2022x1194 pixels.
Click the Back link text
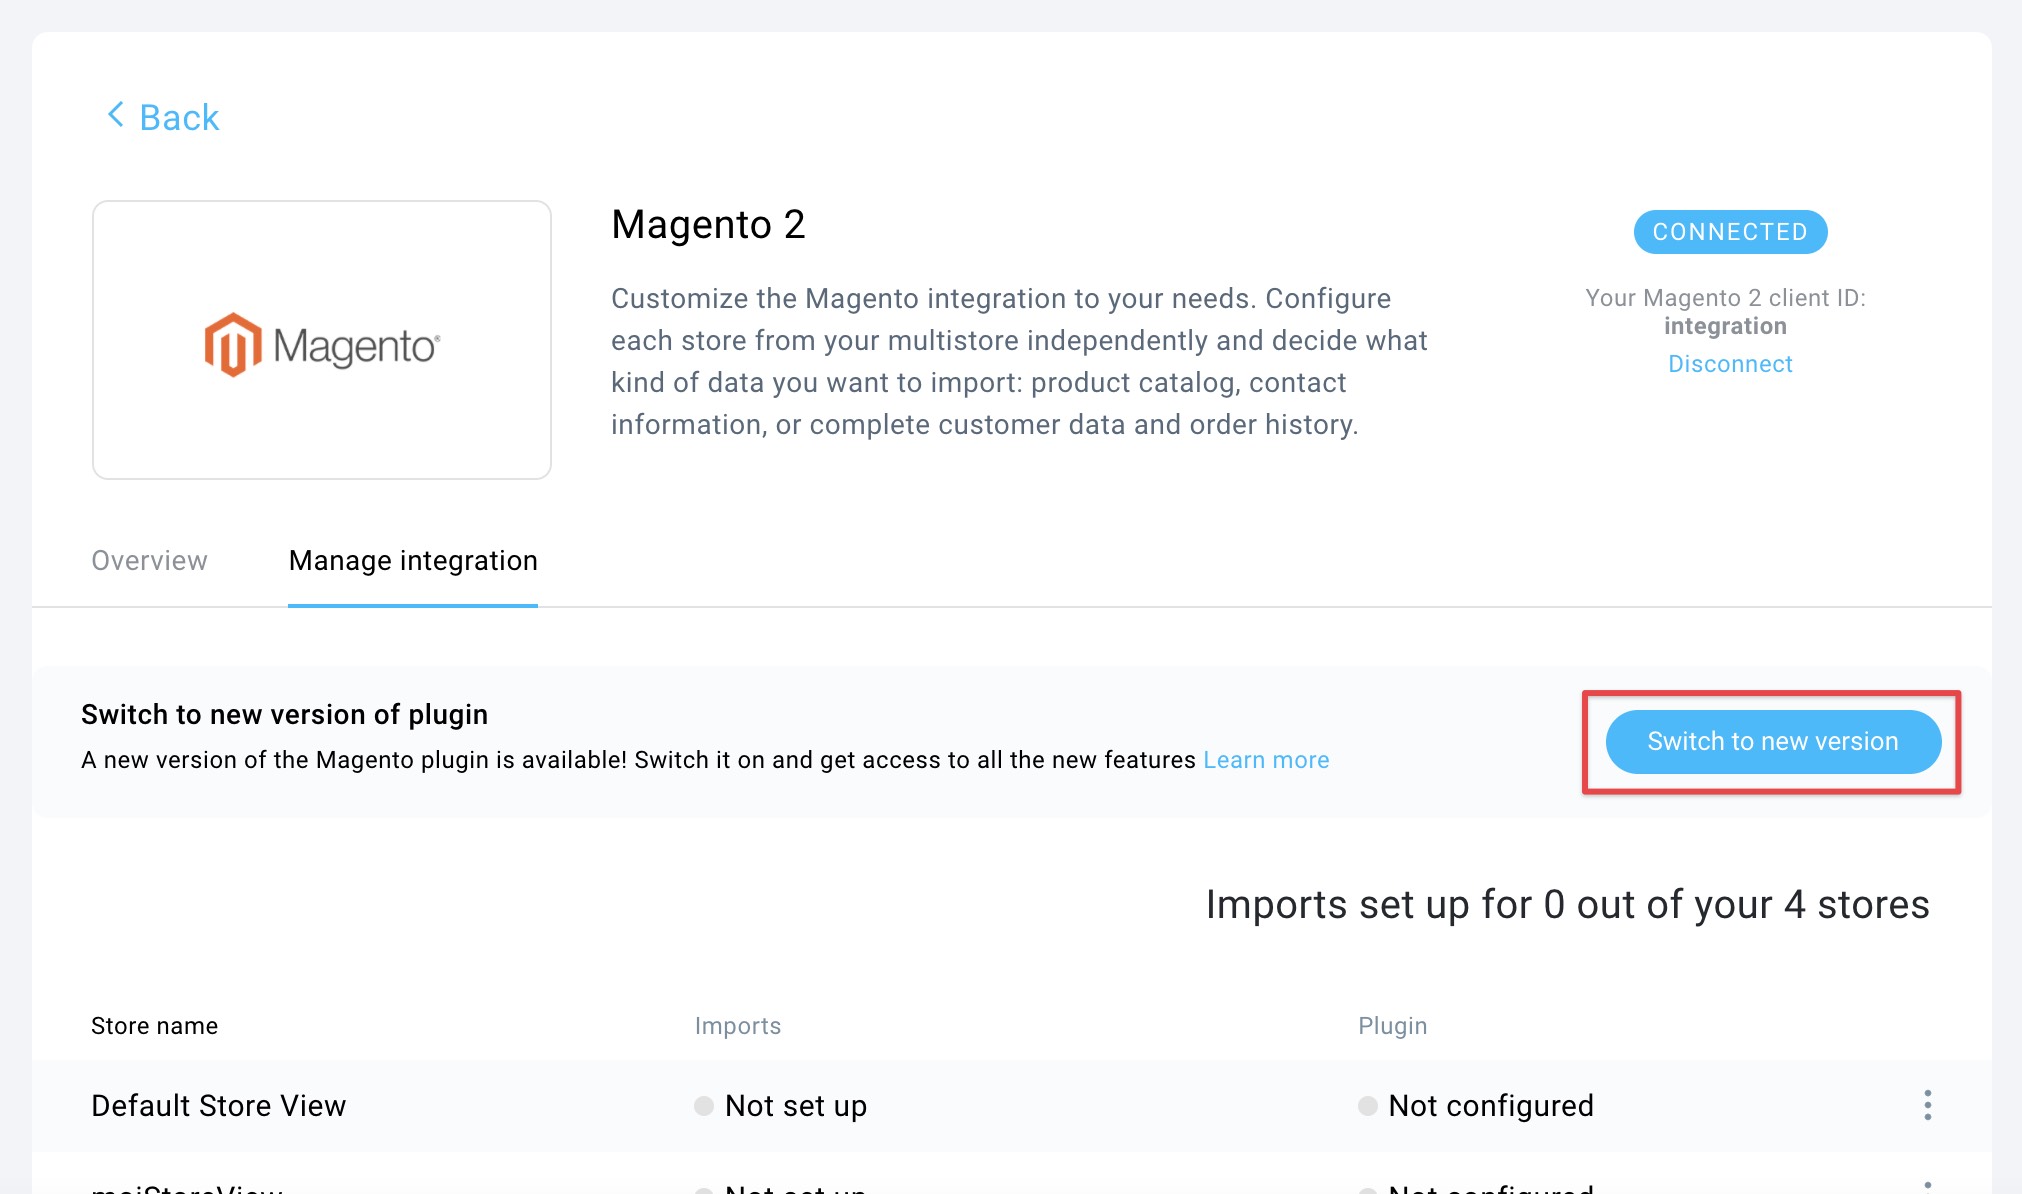(x=179, y=117)
